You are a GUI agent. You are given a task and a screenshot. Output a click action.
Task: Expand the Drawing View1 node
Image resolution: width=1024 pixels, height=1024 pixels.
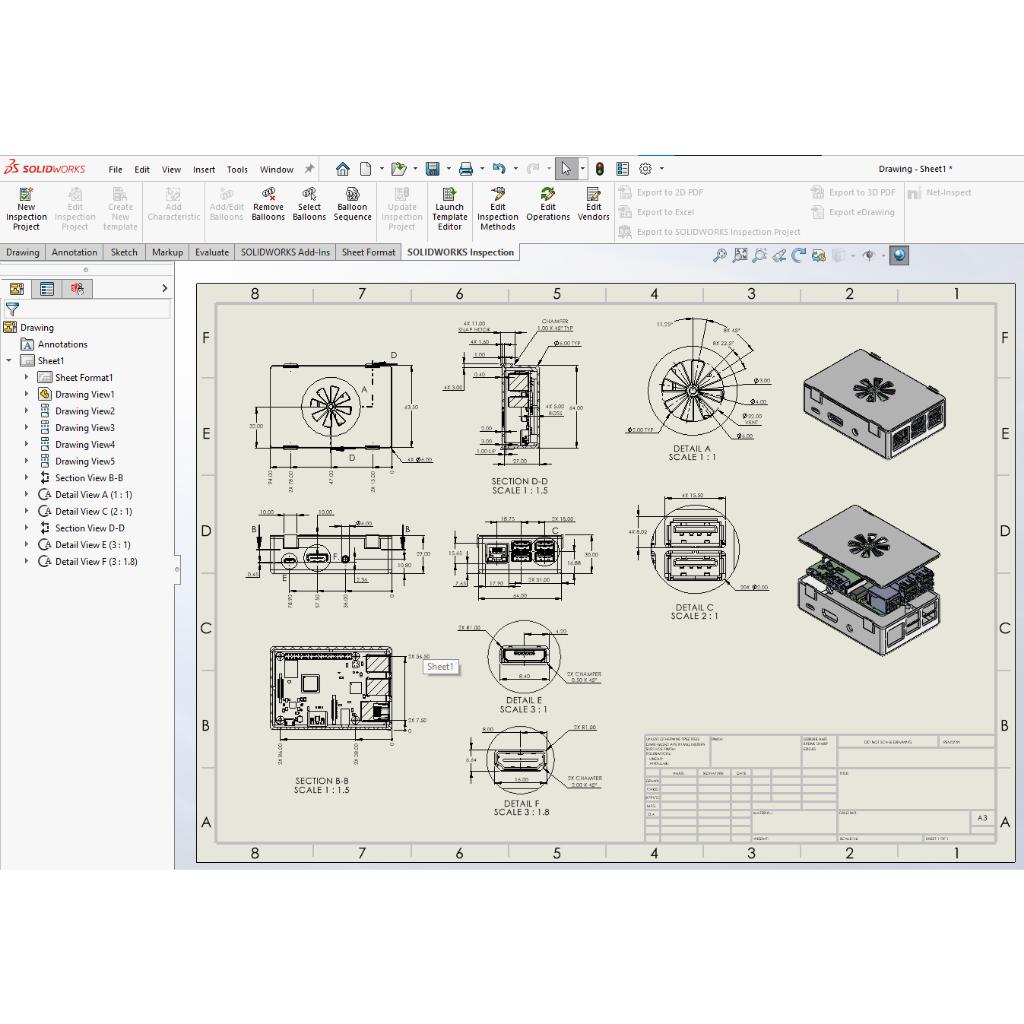[26, 394]
